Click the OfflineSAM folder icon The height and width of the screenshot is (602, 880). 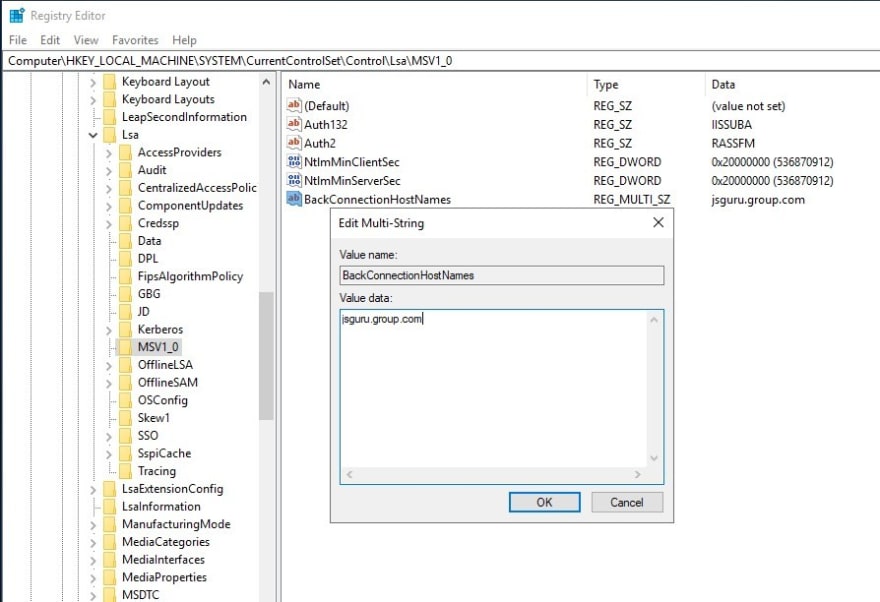coord(126,383)
